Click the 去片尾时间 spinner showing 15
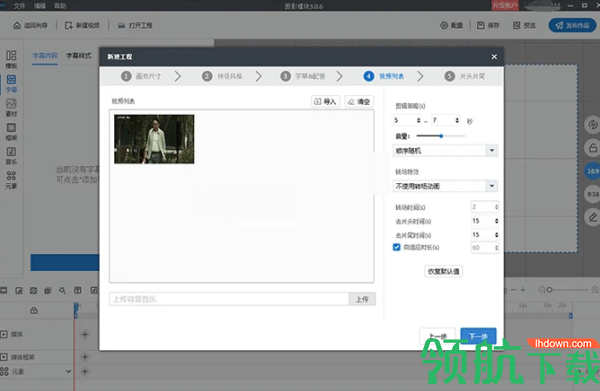Viewport: 600px width, 391px height. click(x=485, y=235)
